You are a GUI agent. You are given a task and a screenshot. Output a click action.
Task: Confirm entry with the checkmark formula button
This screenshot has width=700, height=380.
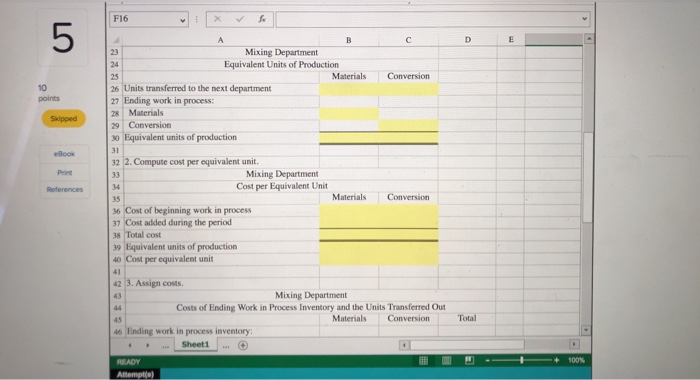click(x=240, y=19)
